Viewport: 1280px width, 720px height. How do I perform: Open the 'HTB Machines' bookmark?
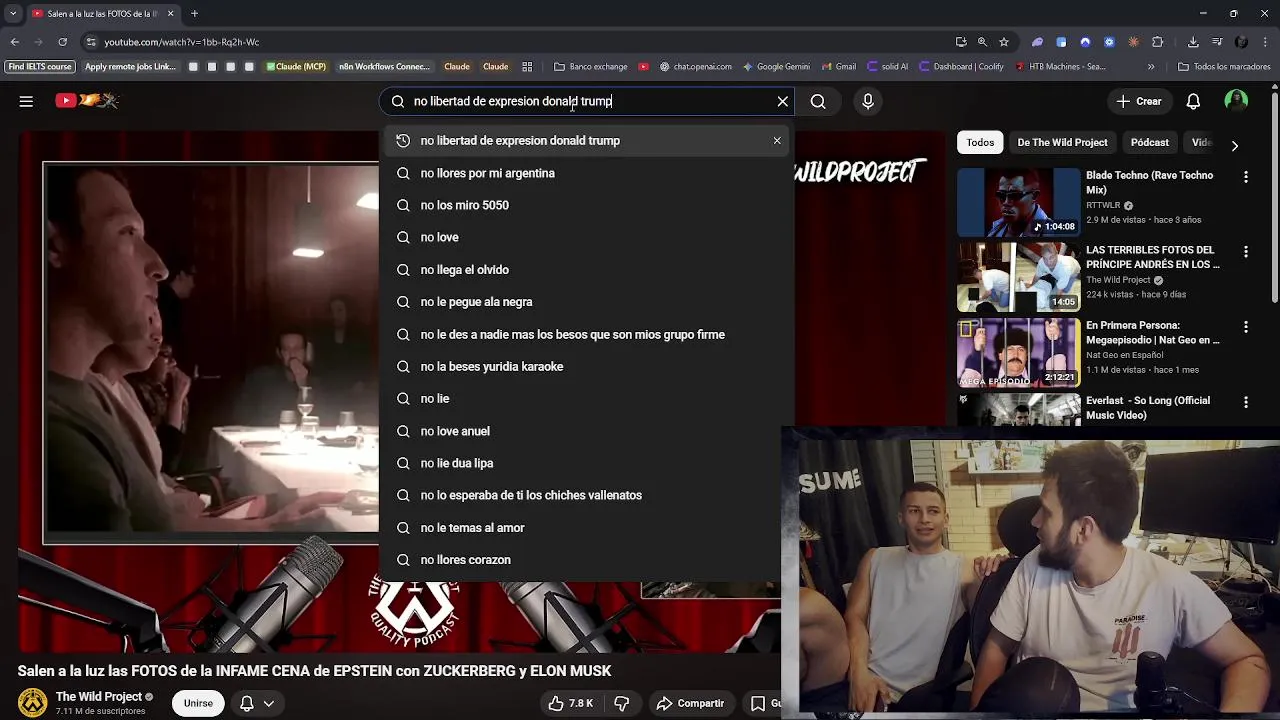pyautogui.click(x=1060, y=67)
